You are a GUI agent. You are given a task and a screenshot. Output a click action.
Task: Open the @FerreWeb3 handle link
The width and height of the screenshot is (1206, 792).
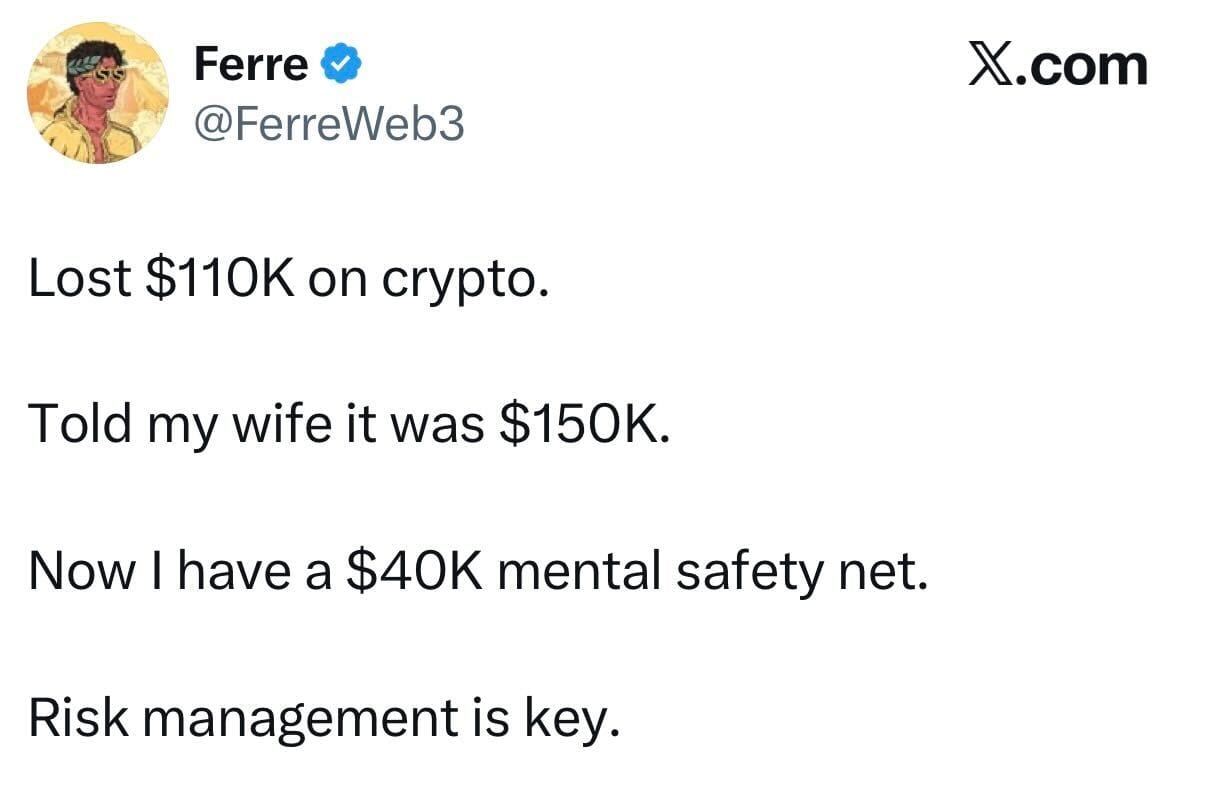point(329,124)
